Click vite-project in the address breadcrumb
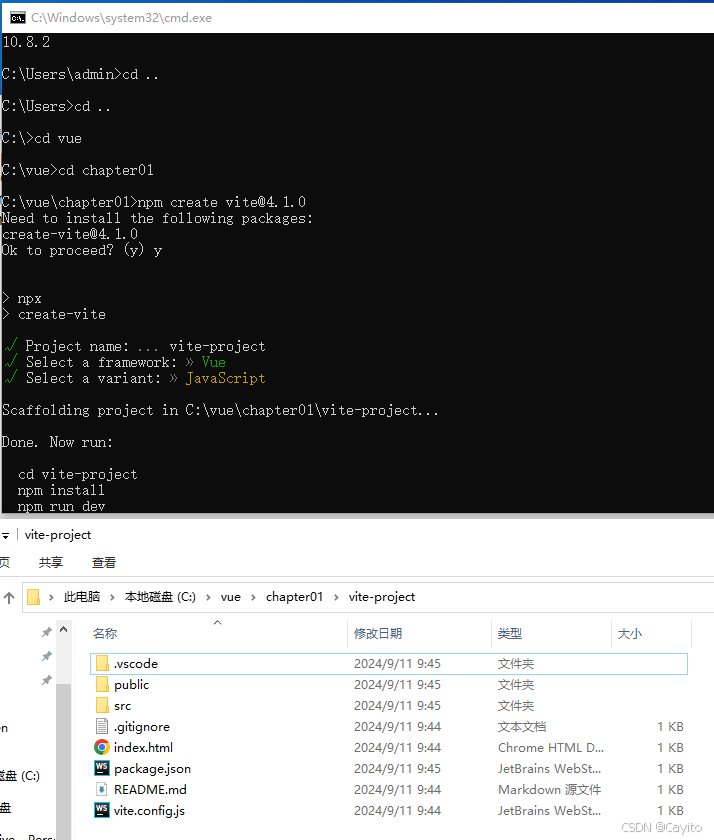714x840 pixels. (x=382, y=597)
